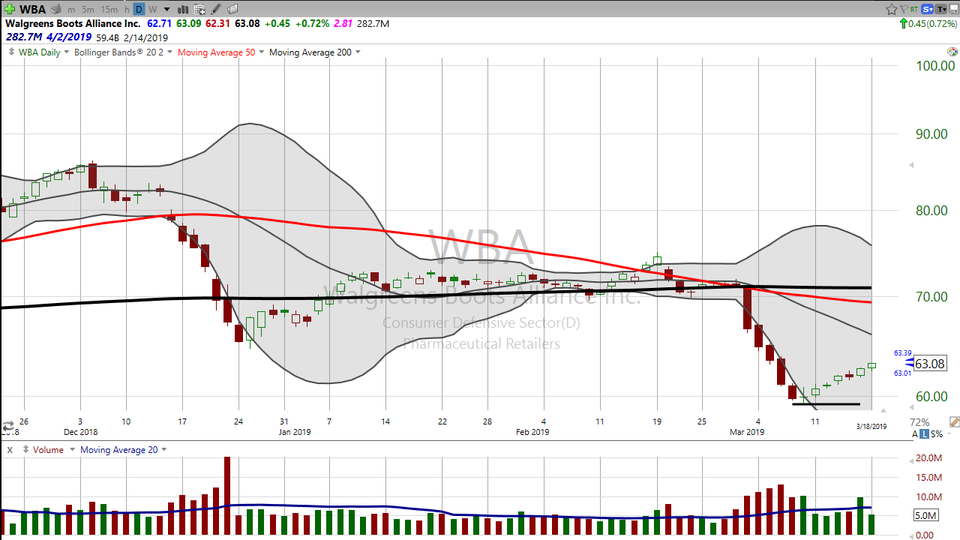This screenshot has height=540, width=960.
Task: Select the 1-minute 'm' timeframe
Action: click(72, 10)
